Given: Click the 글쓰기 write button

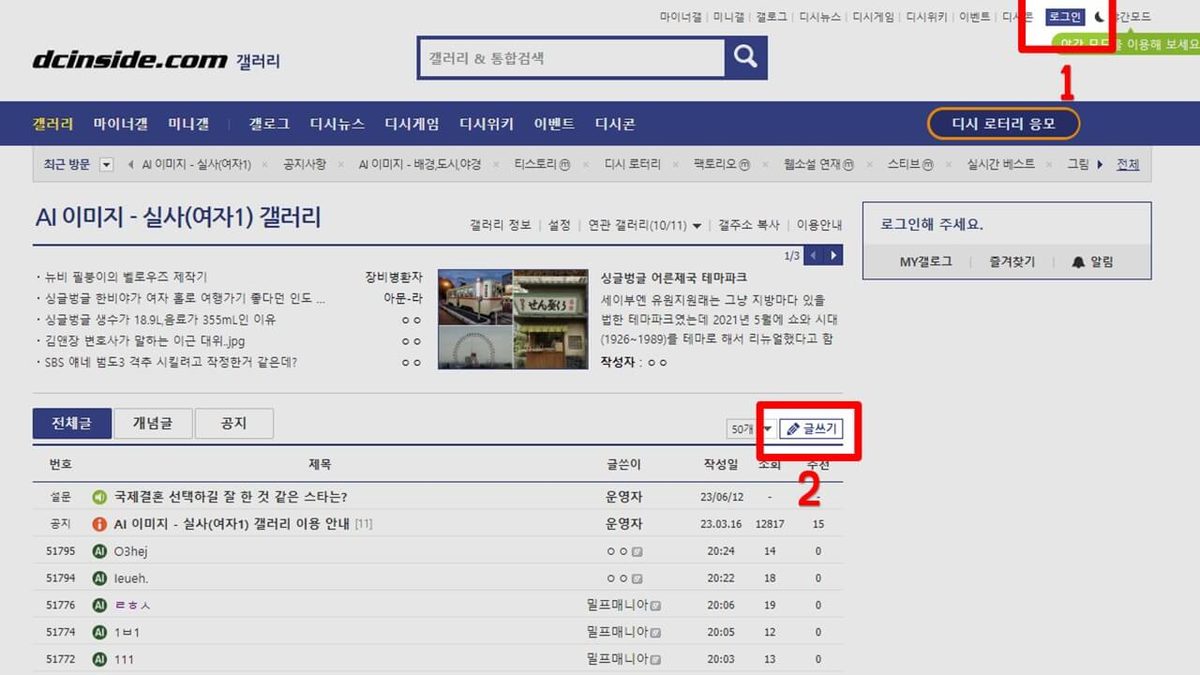Looking at the screenshot, I should click(811, 429).
